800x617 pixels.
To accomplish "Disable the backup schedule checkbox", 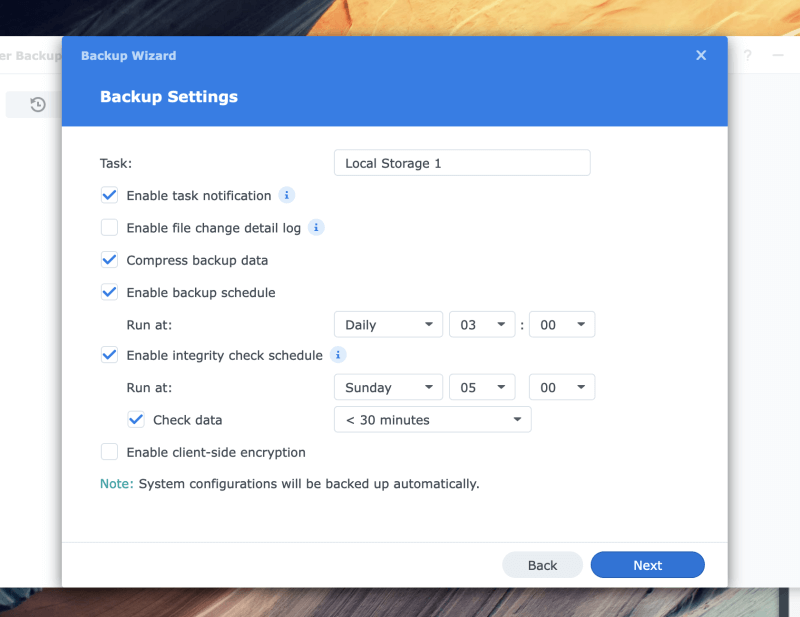I will pos(109,291).
